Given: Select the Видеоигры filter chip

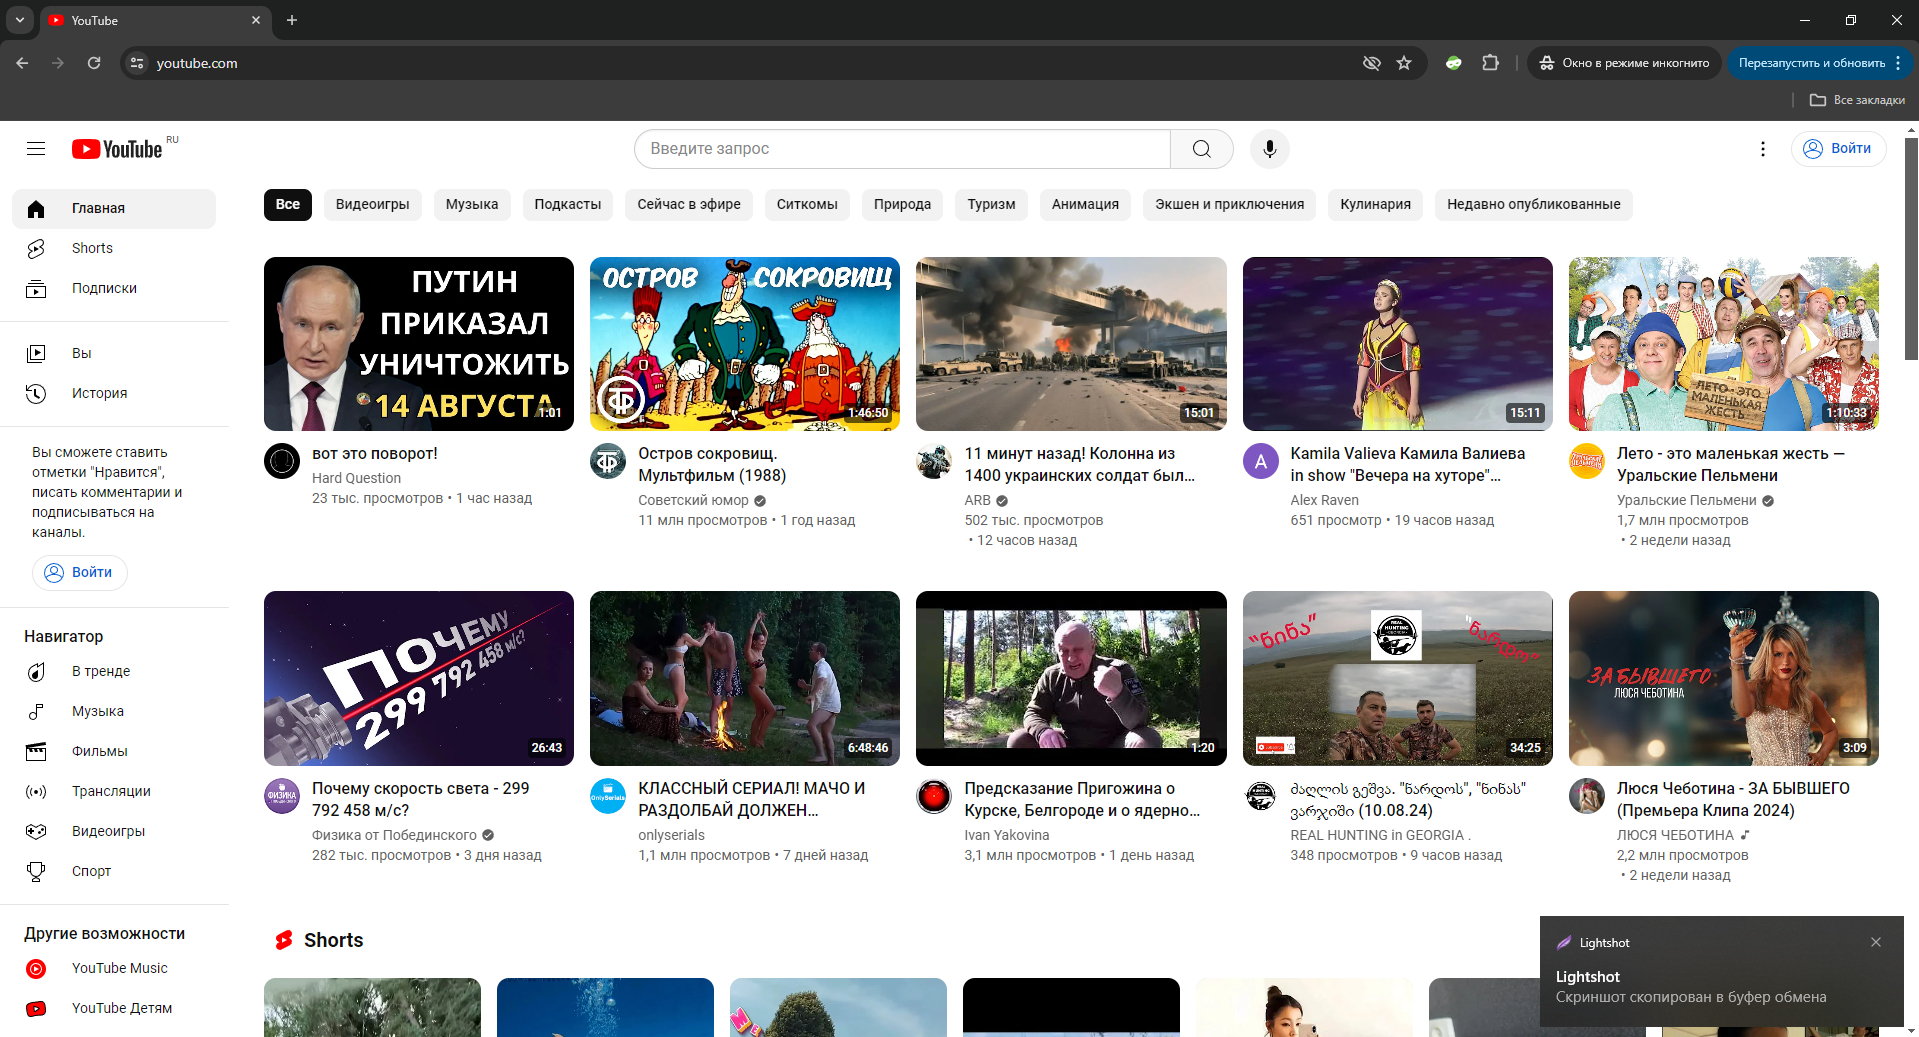Looking at the screenshot, I should (372, 204).
